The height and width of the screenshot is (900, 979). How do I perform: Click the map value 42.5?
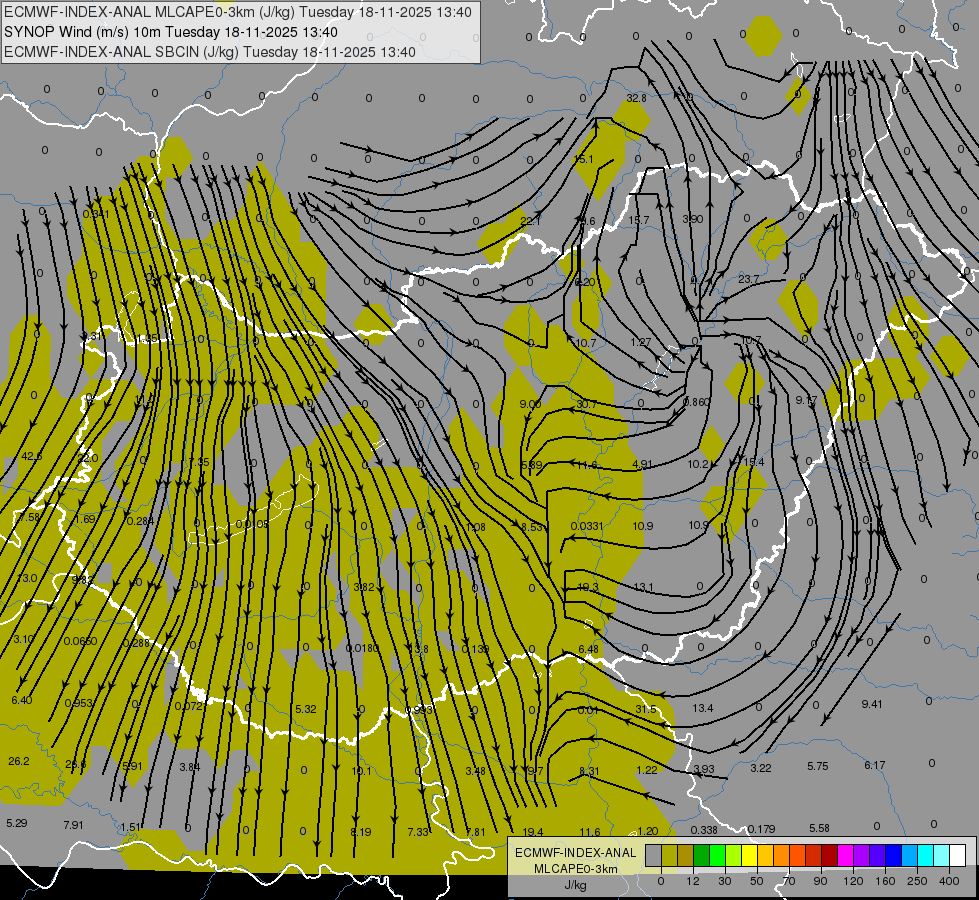click(x=31, y=457)
